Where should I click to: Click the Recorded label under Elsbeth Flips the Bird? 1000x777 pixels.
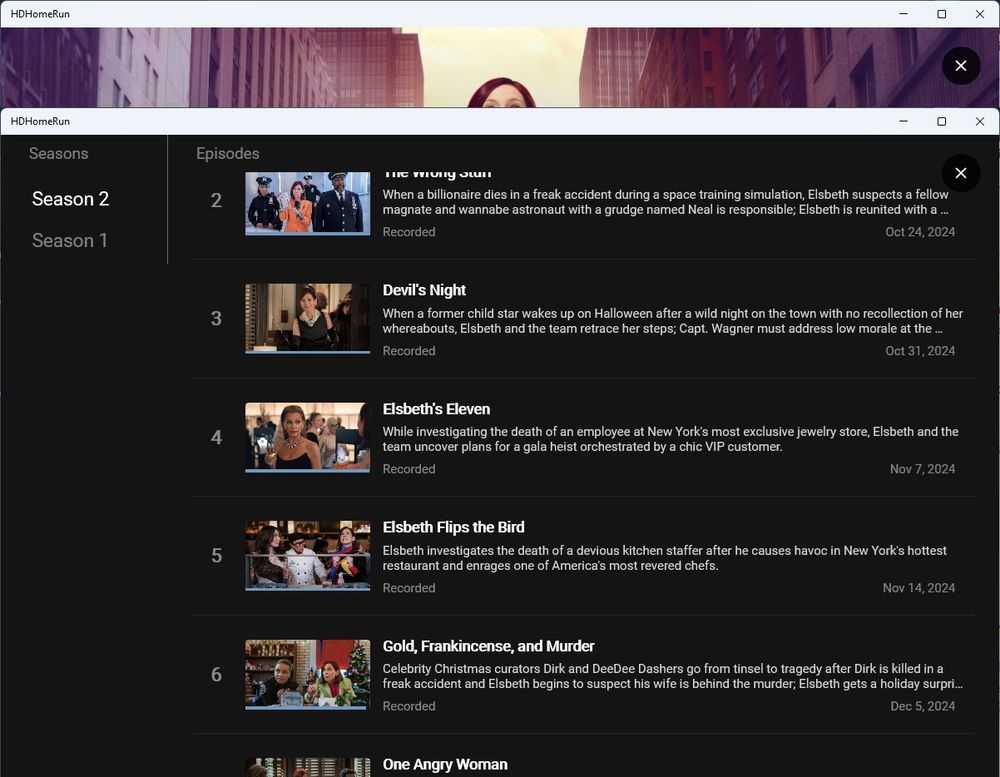tap(409, 588)
